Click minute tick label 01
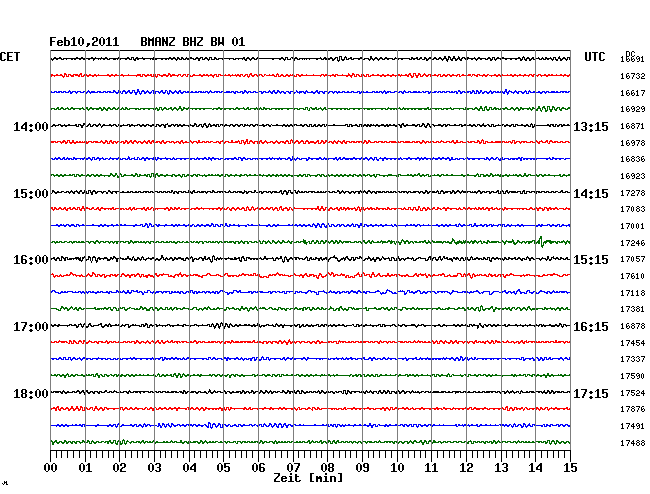This screenshot has width=650, height=494. [x=85, y=468]
